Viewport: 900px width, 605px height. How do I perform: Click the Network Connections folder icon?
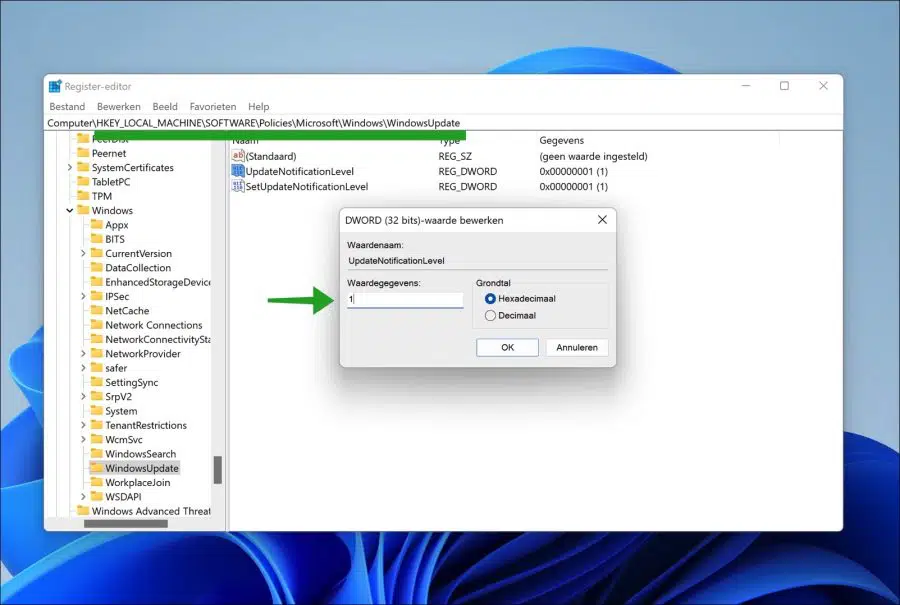click(96, 325)
